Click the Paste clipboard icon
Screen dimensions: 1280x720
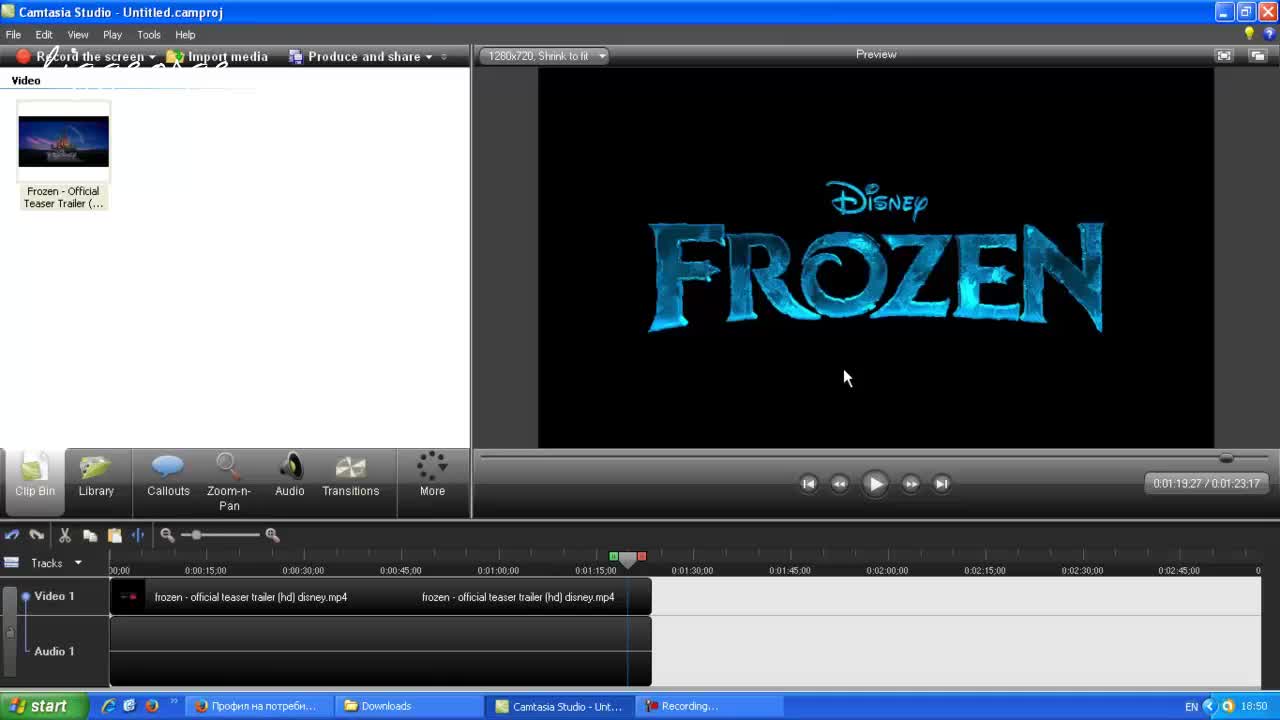coord(114,535)
